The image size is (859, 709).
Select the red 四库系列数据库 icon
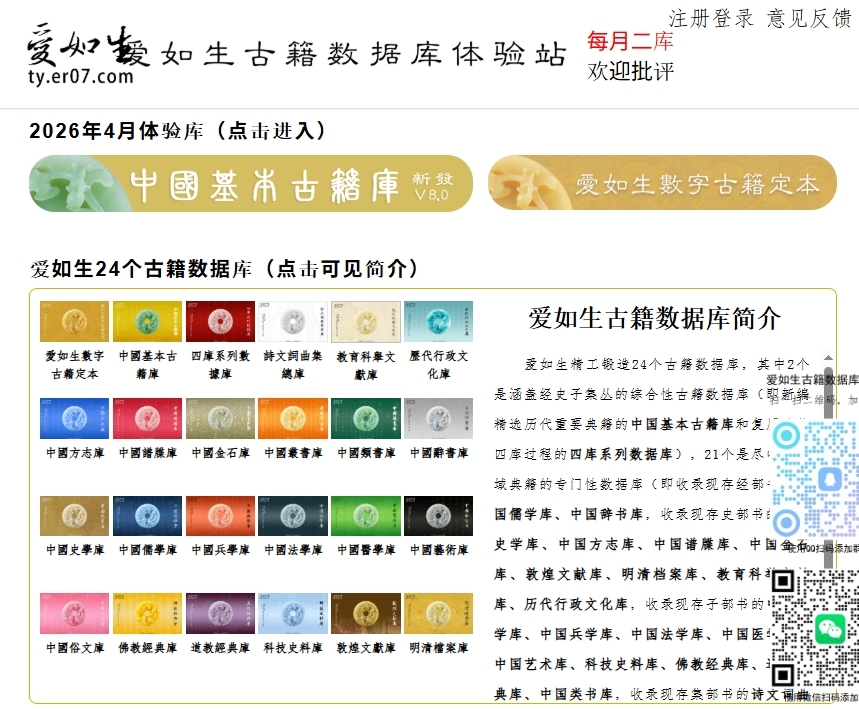tap(220, 322)
